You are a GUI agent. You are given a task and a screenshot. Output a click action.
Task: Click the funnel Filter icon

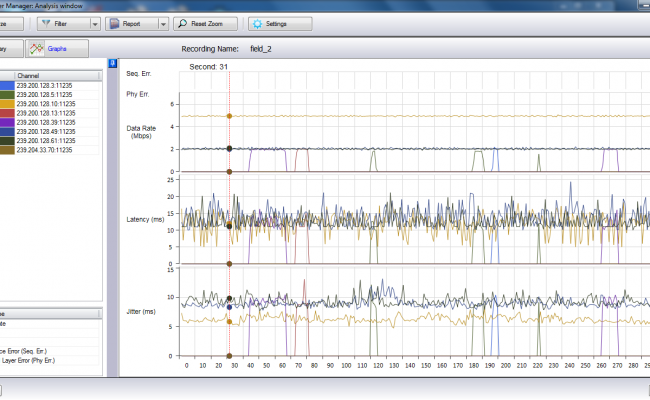pos(46,23)
